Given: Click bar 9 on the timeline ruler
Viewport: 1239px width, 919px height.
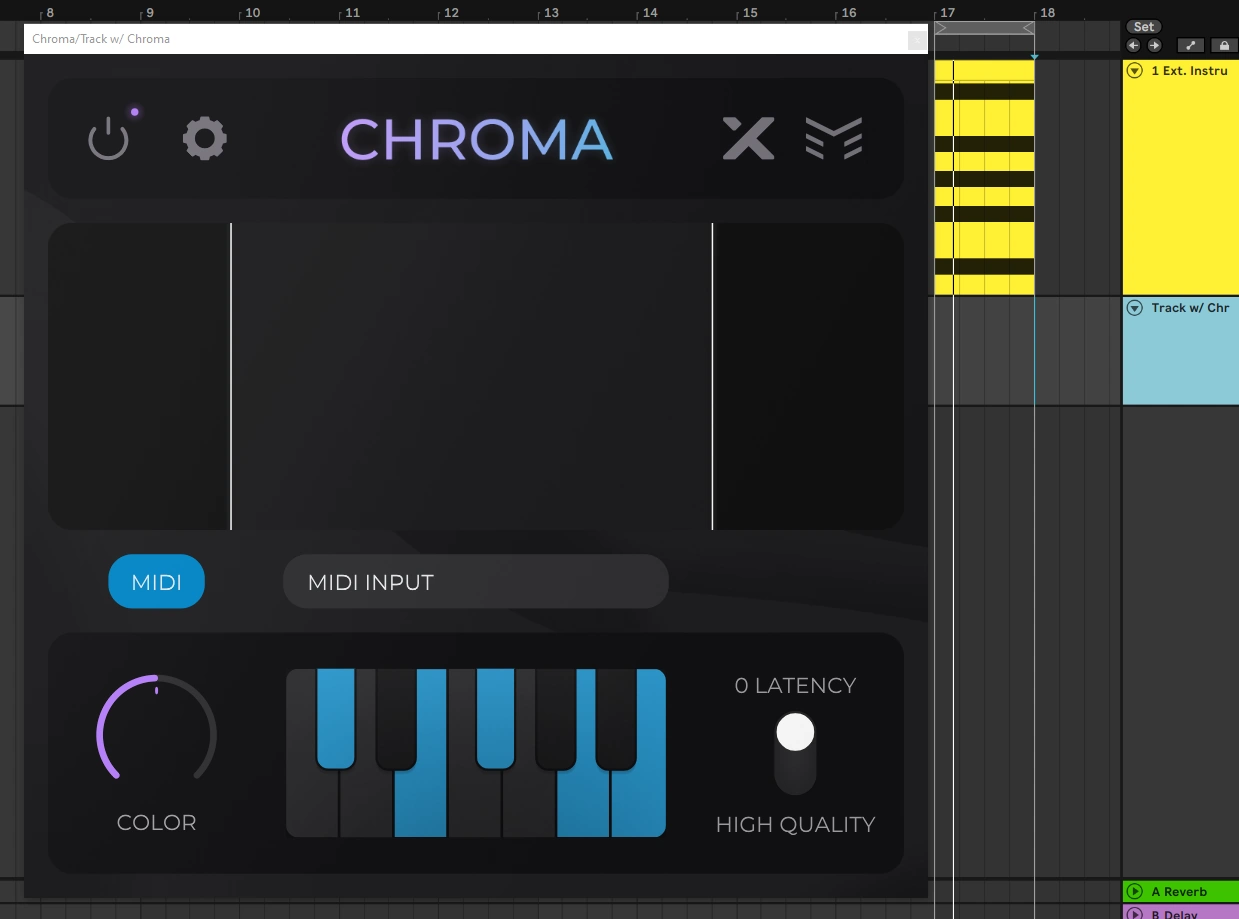Looking at the screenshot, I should click(x=149, y=13).
